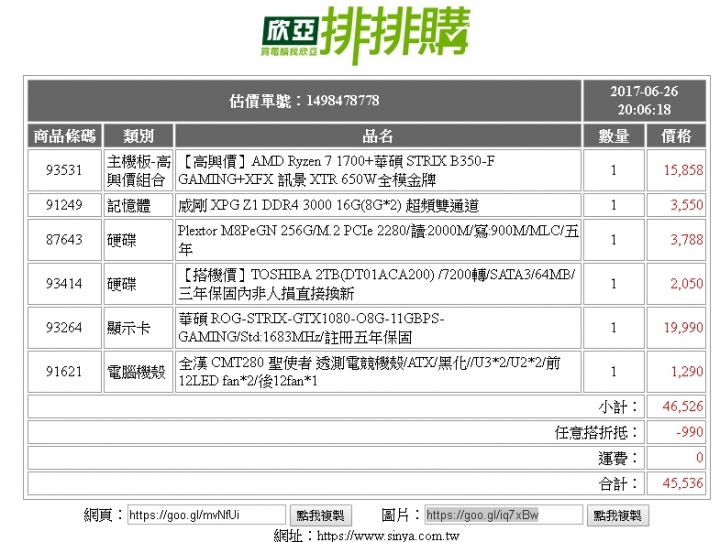The image size is (720, 542).
Task: Click barcode 93531
Action: click(64, 170)
